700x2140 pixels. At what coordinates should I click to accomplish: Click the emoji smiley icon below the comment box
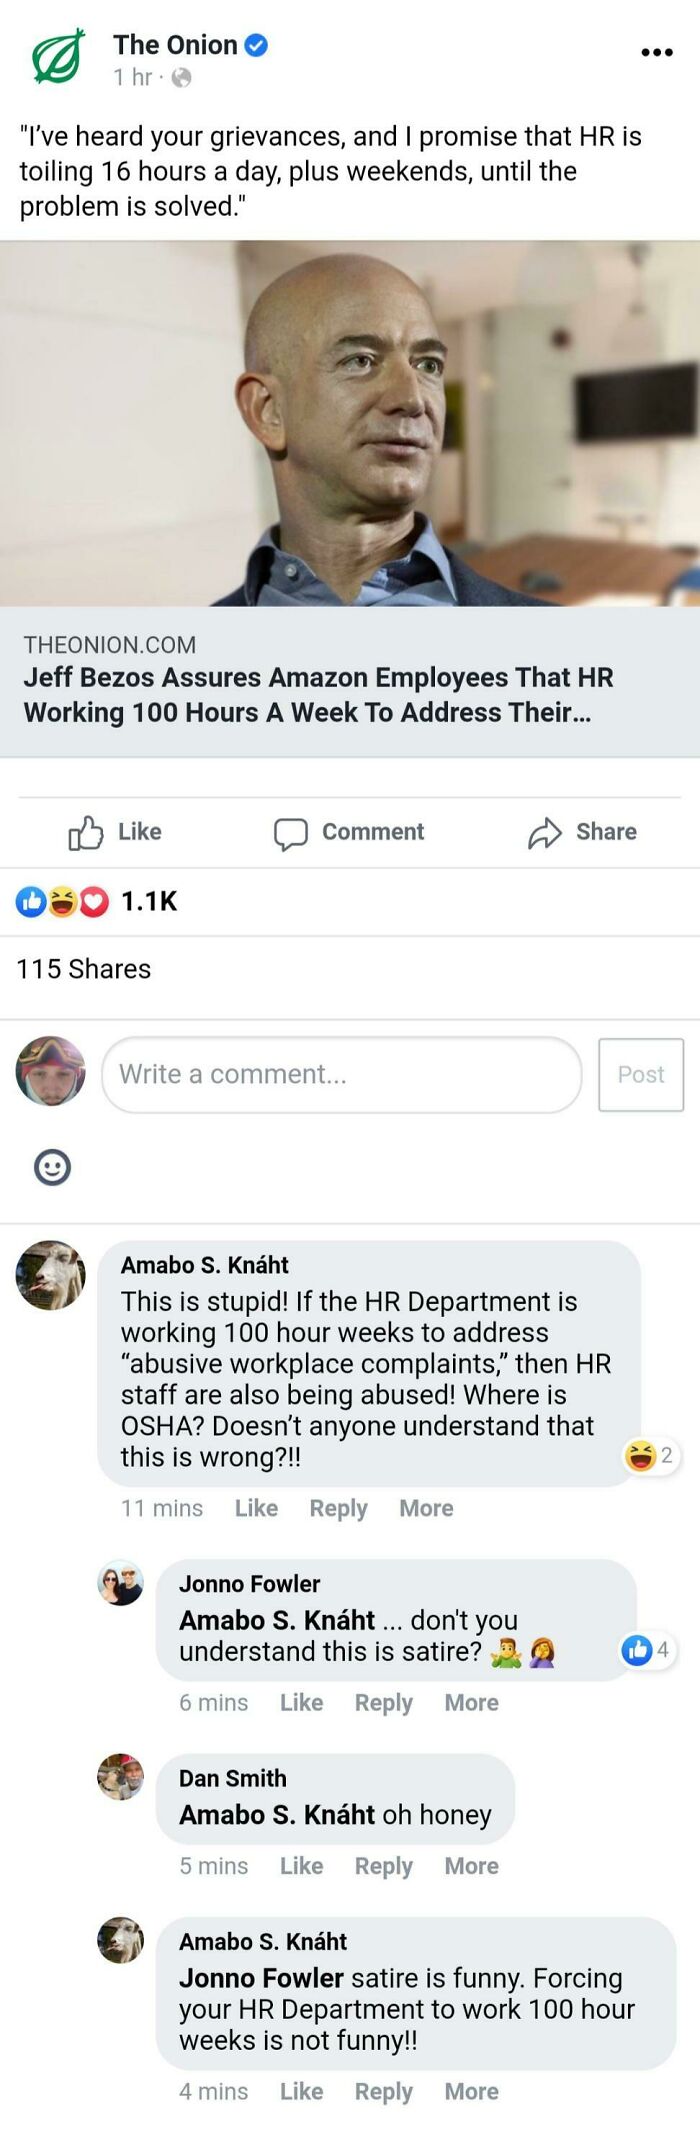[52, 1167]
